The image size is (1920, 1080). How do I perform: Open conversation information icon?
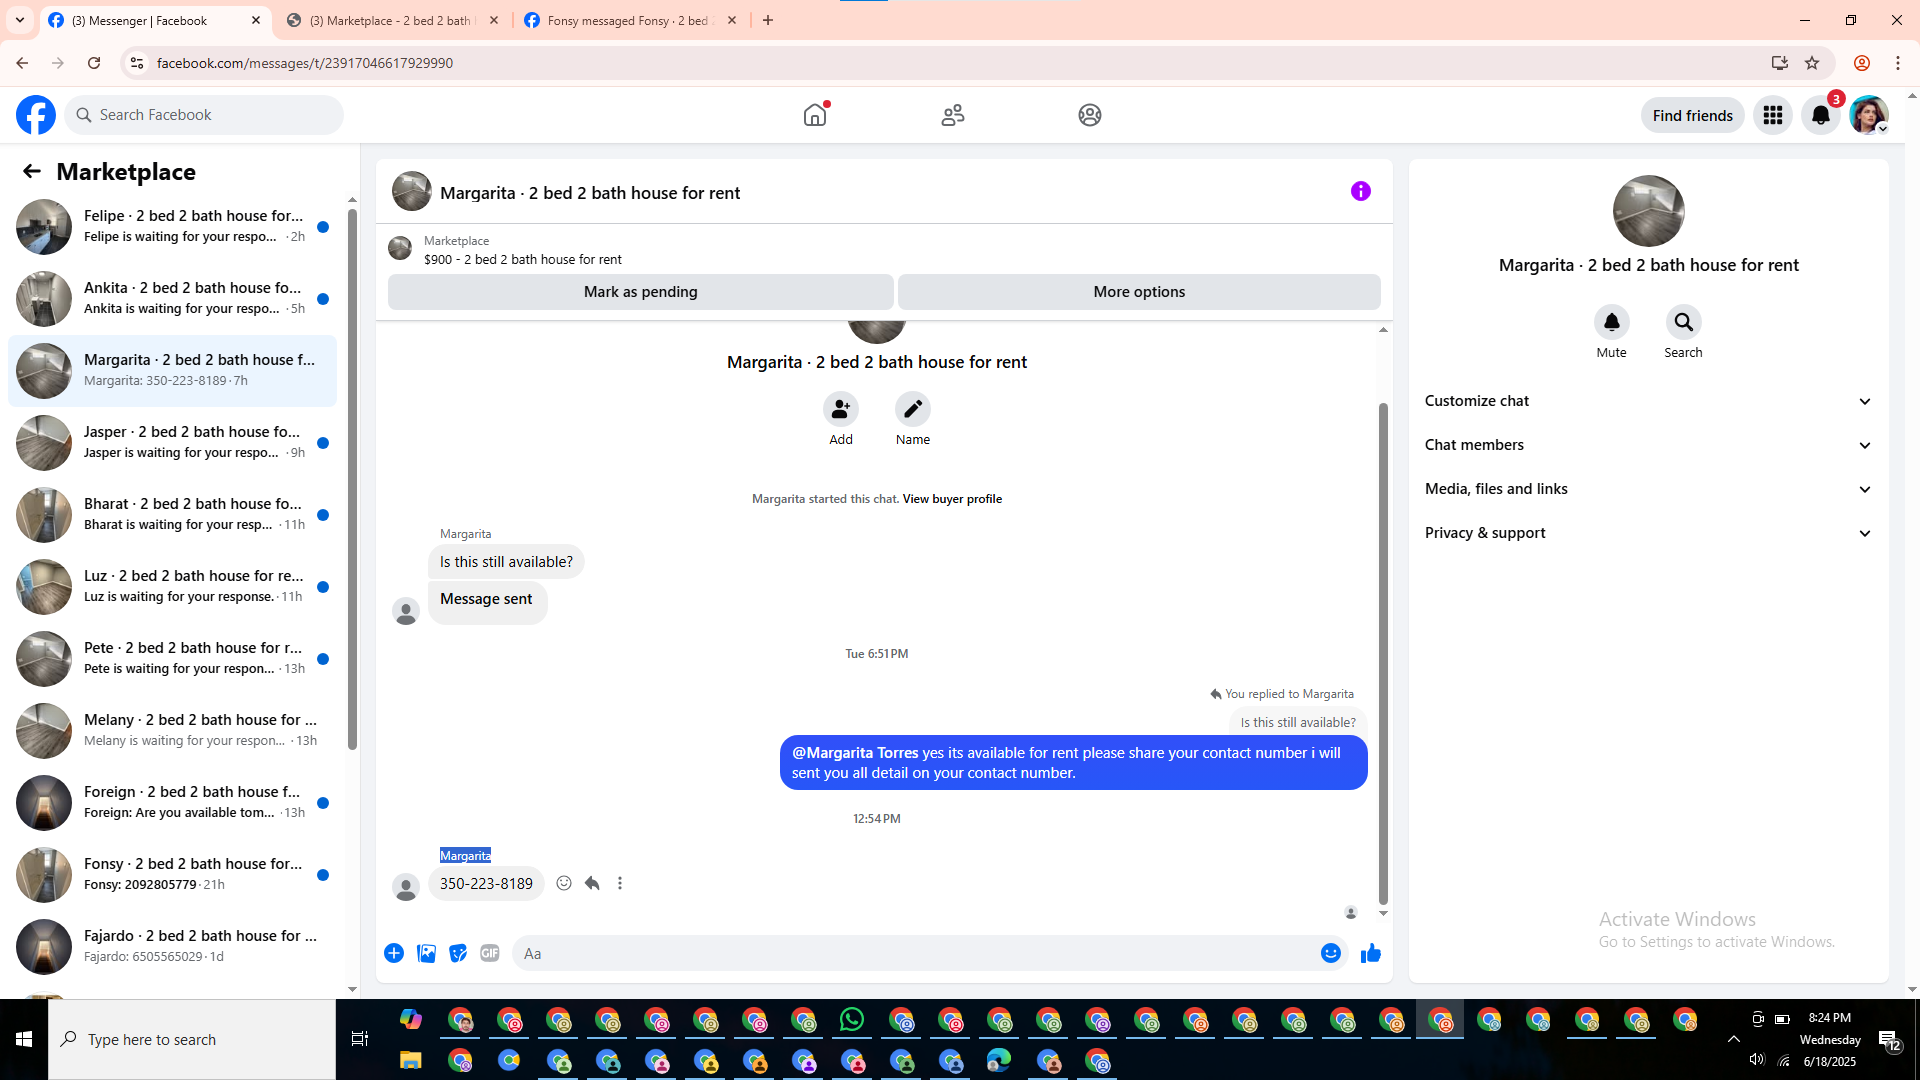pyautogui.click(x=1361, y=191)
